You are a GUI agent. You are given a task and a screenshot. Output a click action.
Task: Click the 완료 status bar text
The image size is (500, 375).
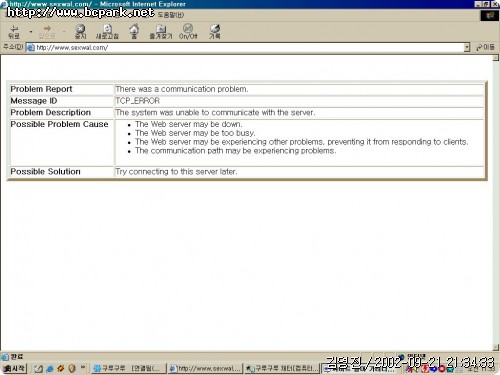pyautogui.click(x=17, y=357)
